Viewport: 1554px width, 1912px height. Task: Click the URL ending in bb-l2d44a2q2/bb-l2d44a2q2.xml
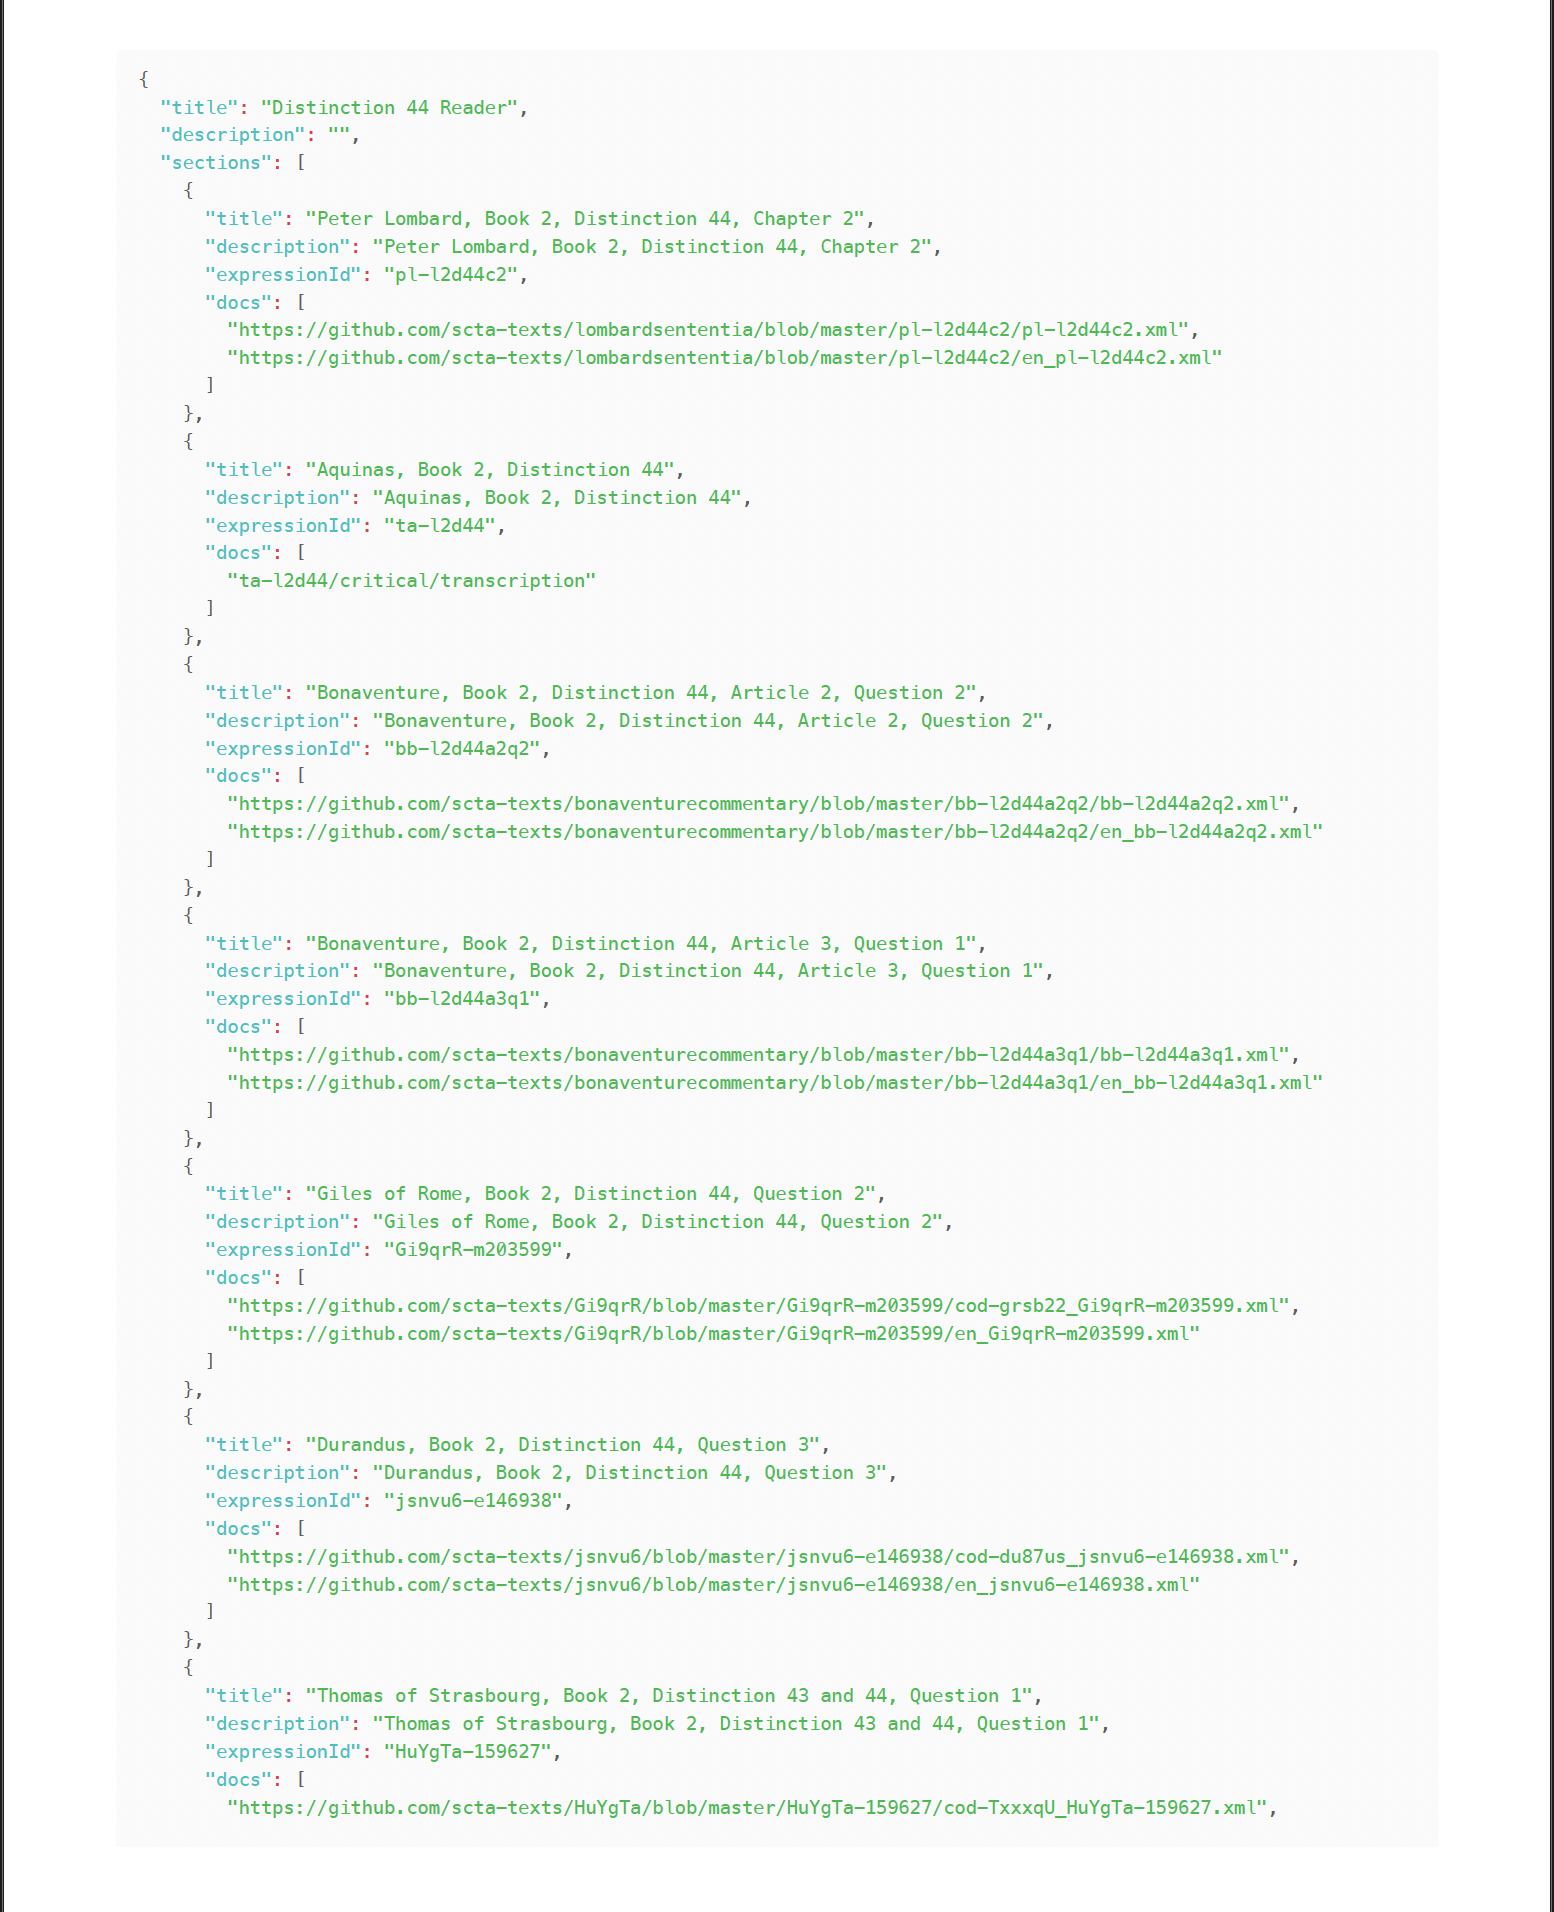(758, 804)
